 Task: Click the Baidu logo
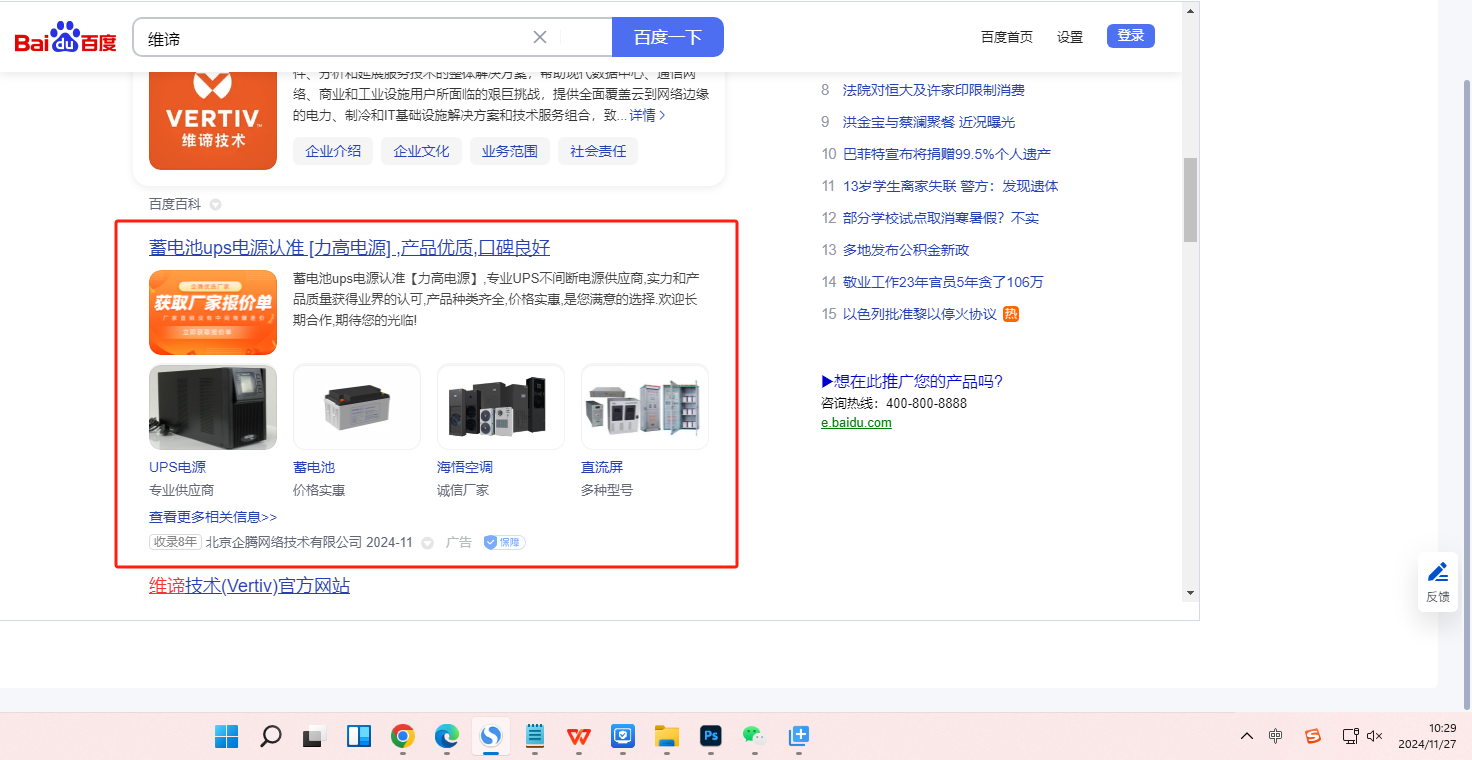[x=65, y=38]
